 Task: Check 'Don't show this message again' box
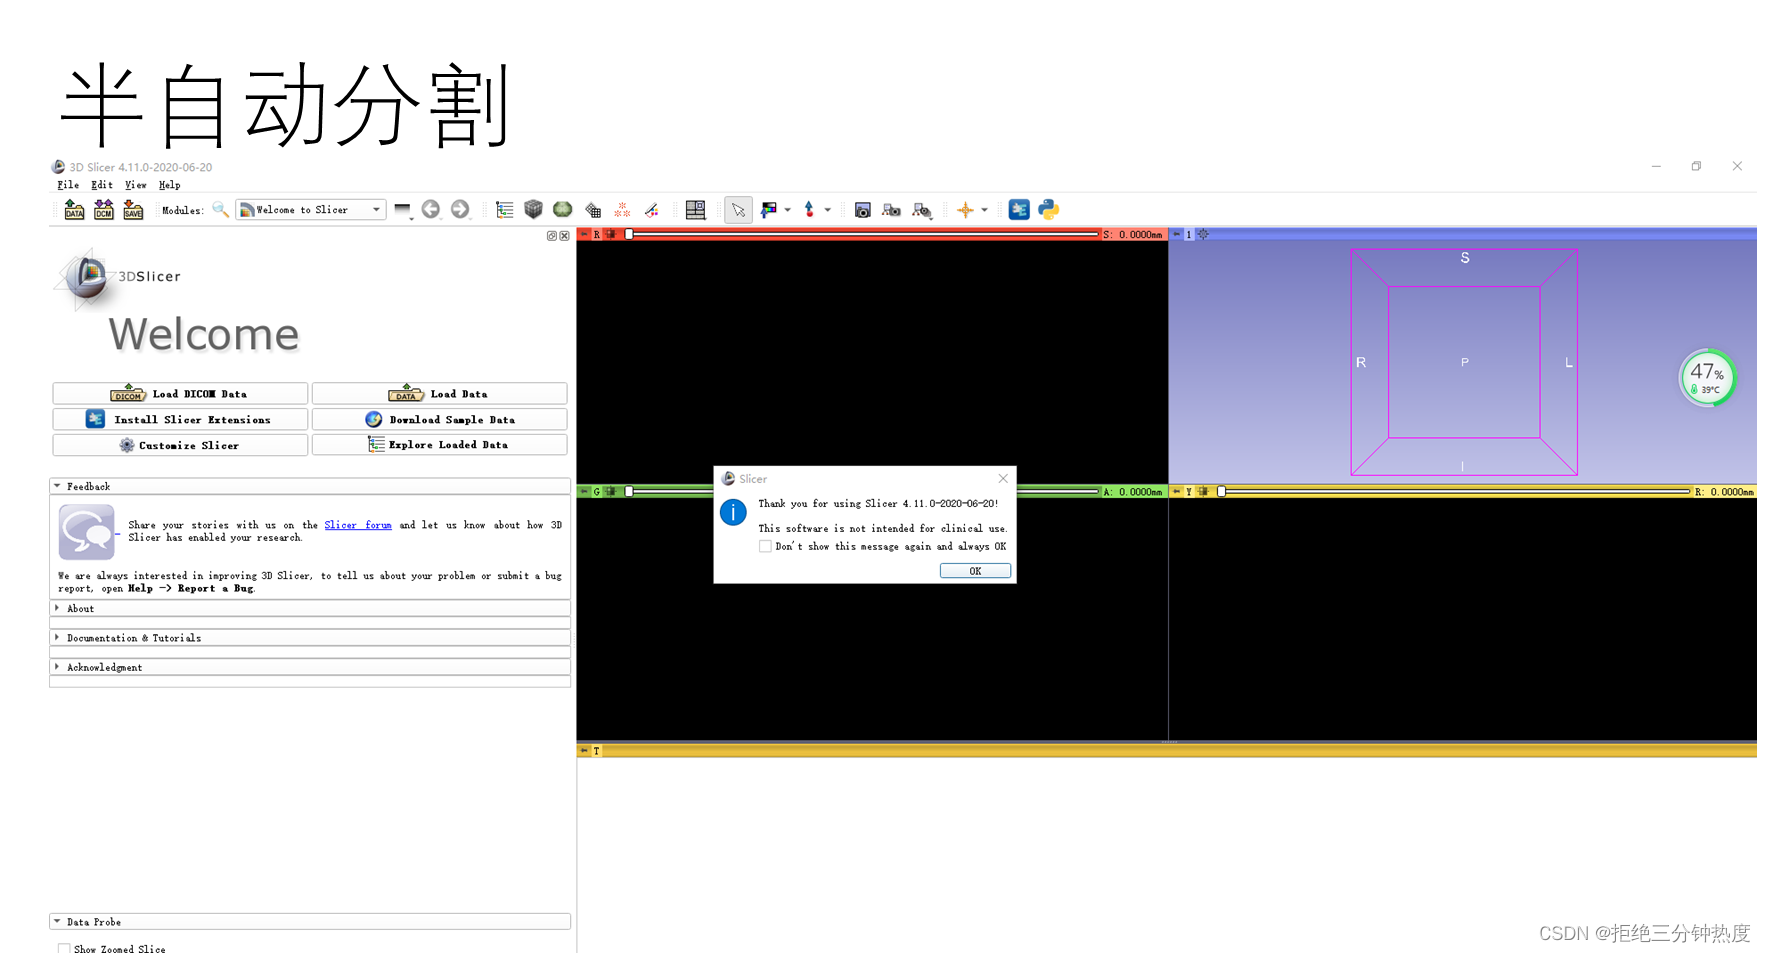[765, 546]
